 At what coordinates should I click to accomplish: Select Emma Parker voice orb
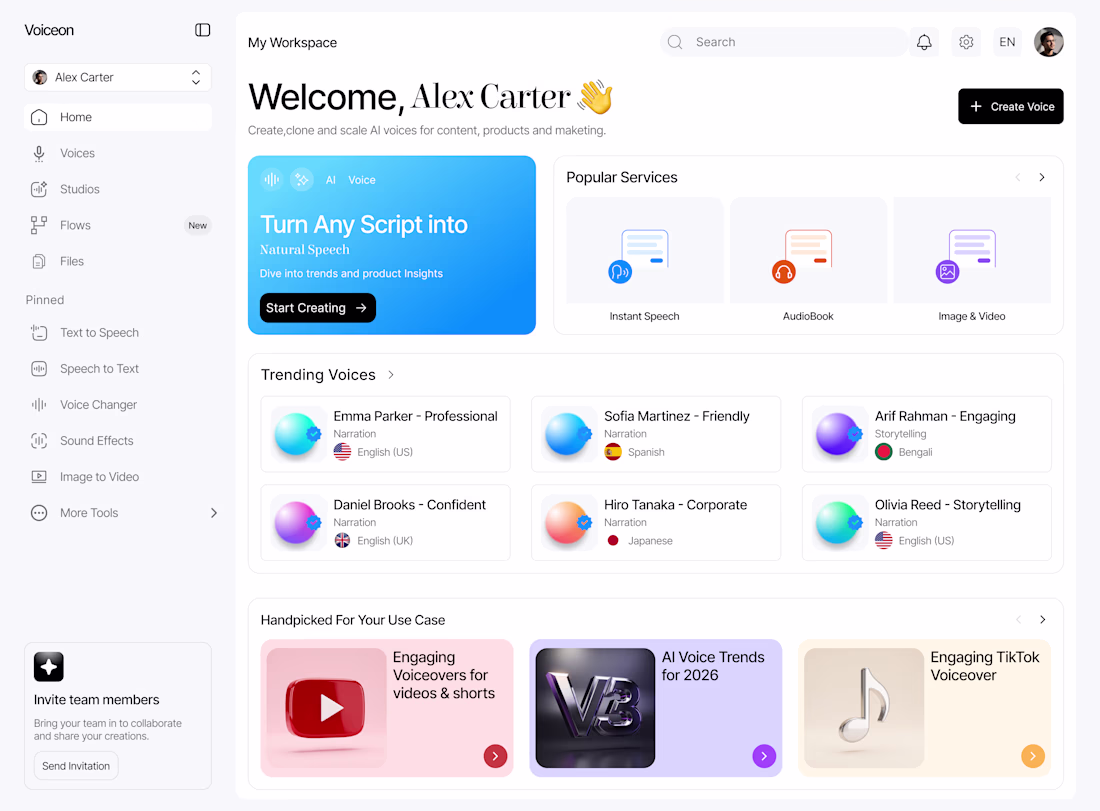[x=297, y=434]
